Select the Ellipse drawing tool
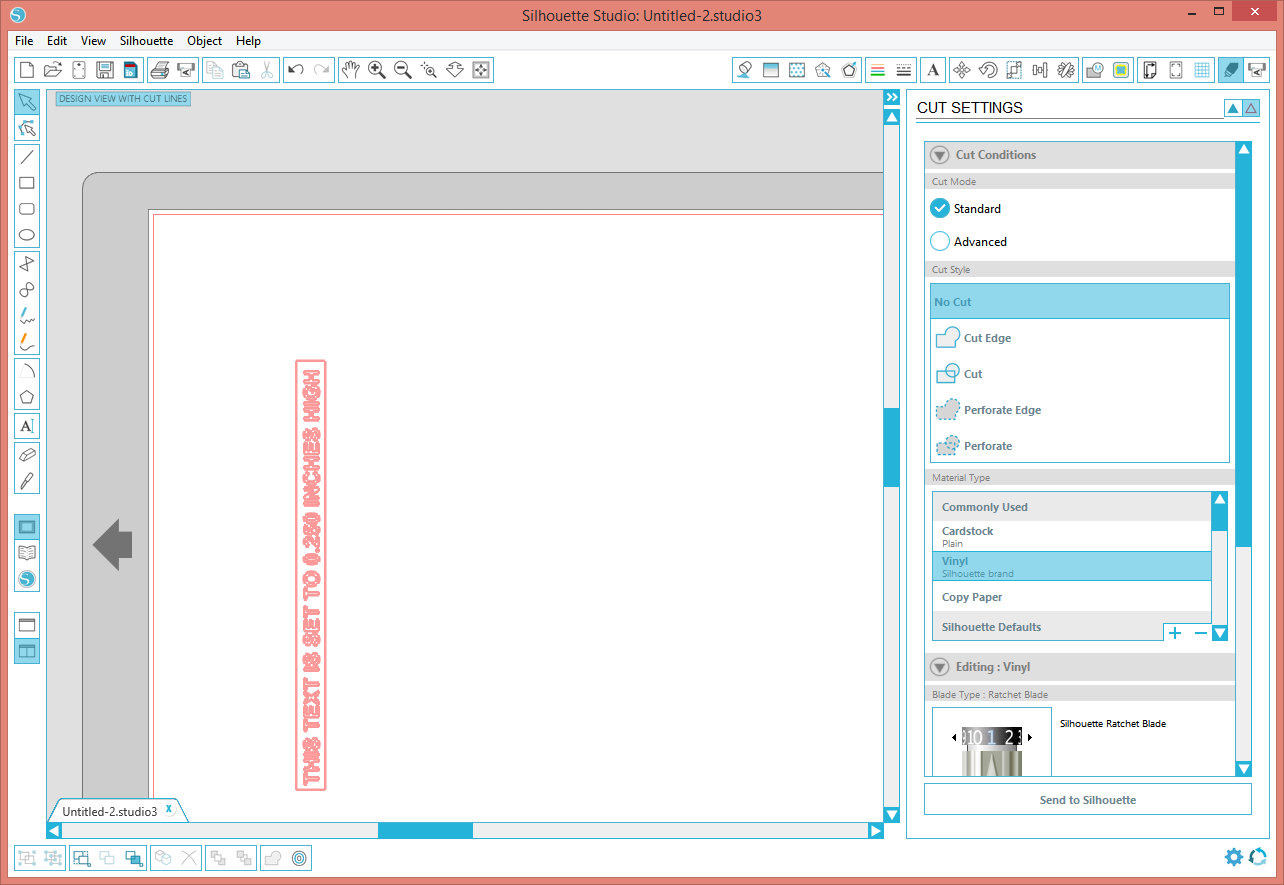This screenshot has height=885, width=1284. pos(27,234)
